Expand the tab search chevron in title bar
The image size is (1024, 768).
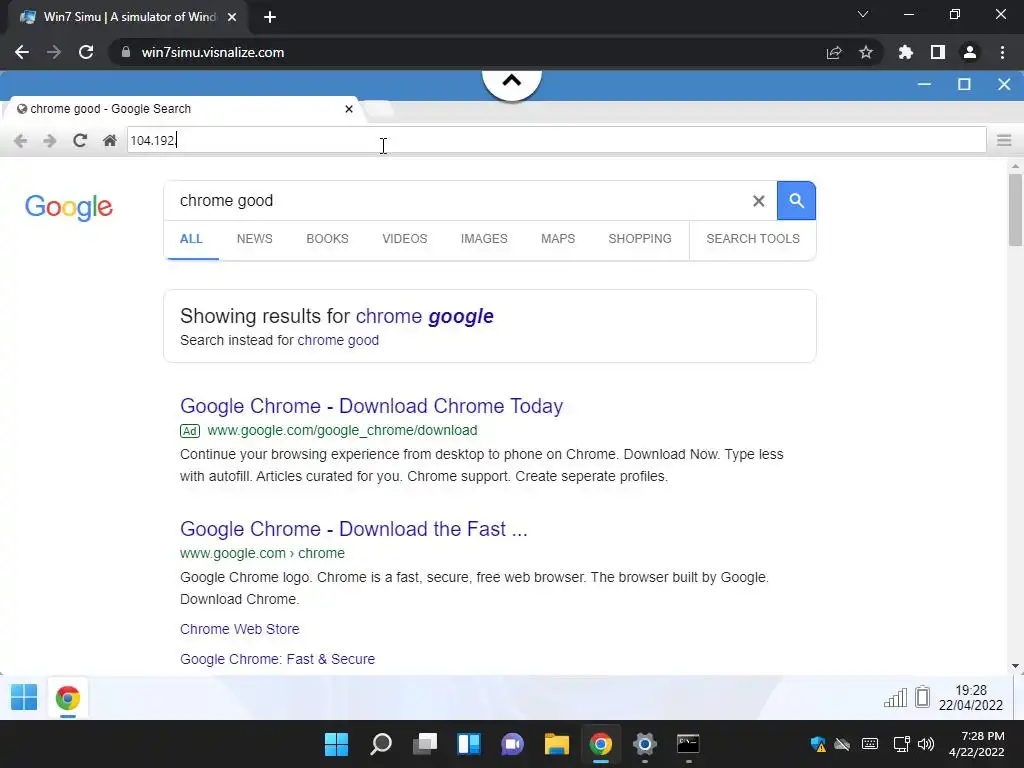click(863, 14)
